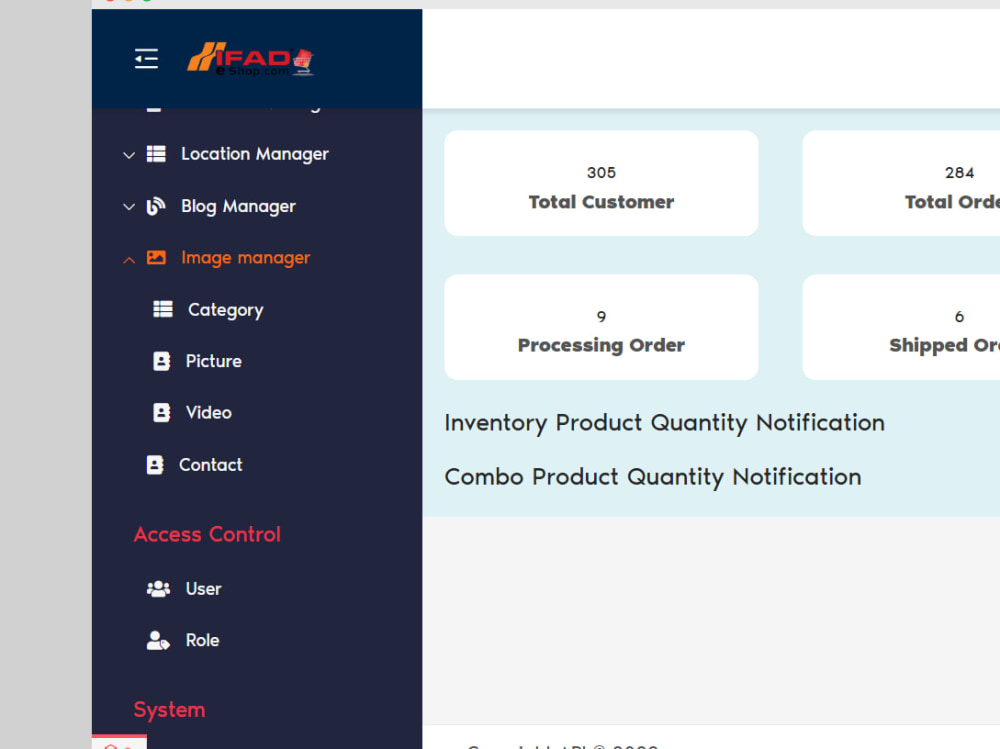This screenshot has width=1000, height=749.
Task: Click the Blog Manager blog icon
Action: point(156,206)
